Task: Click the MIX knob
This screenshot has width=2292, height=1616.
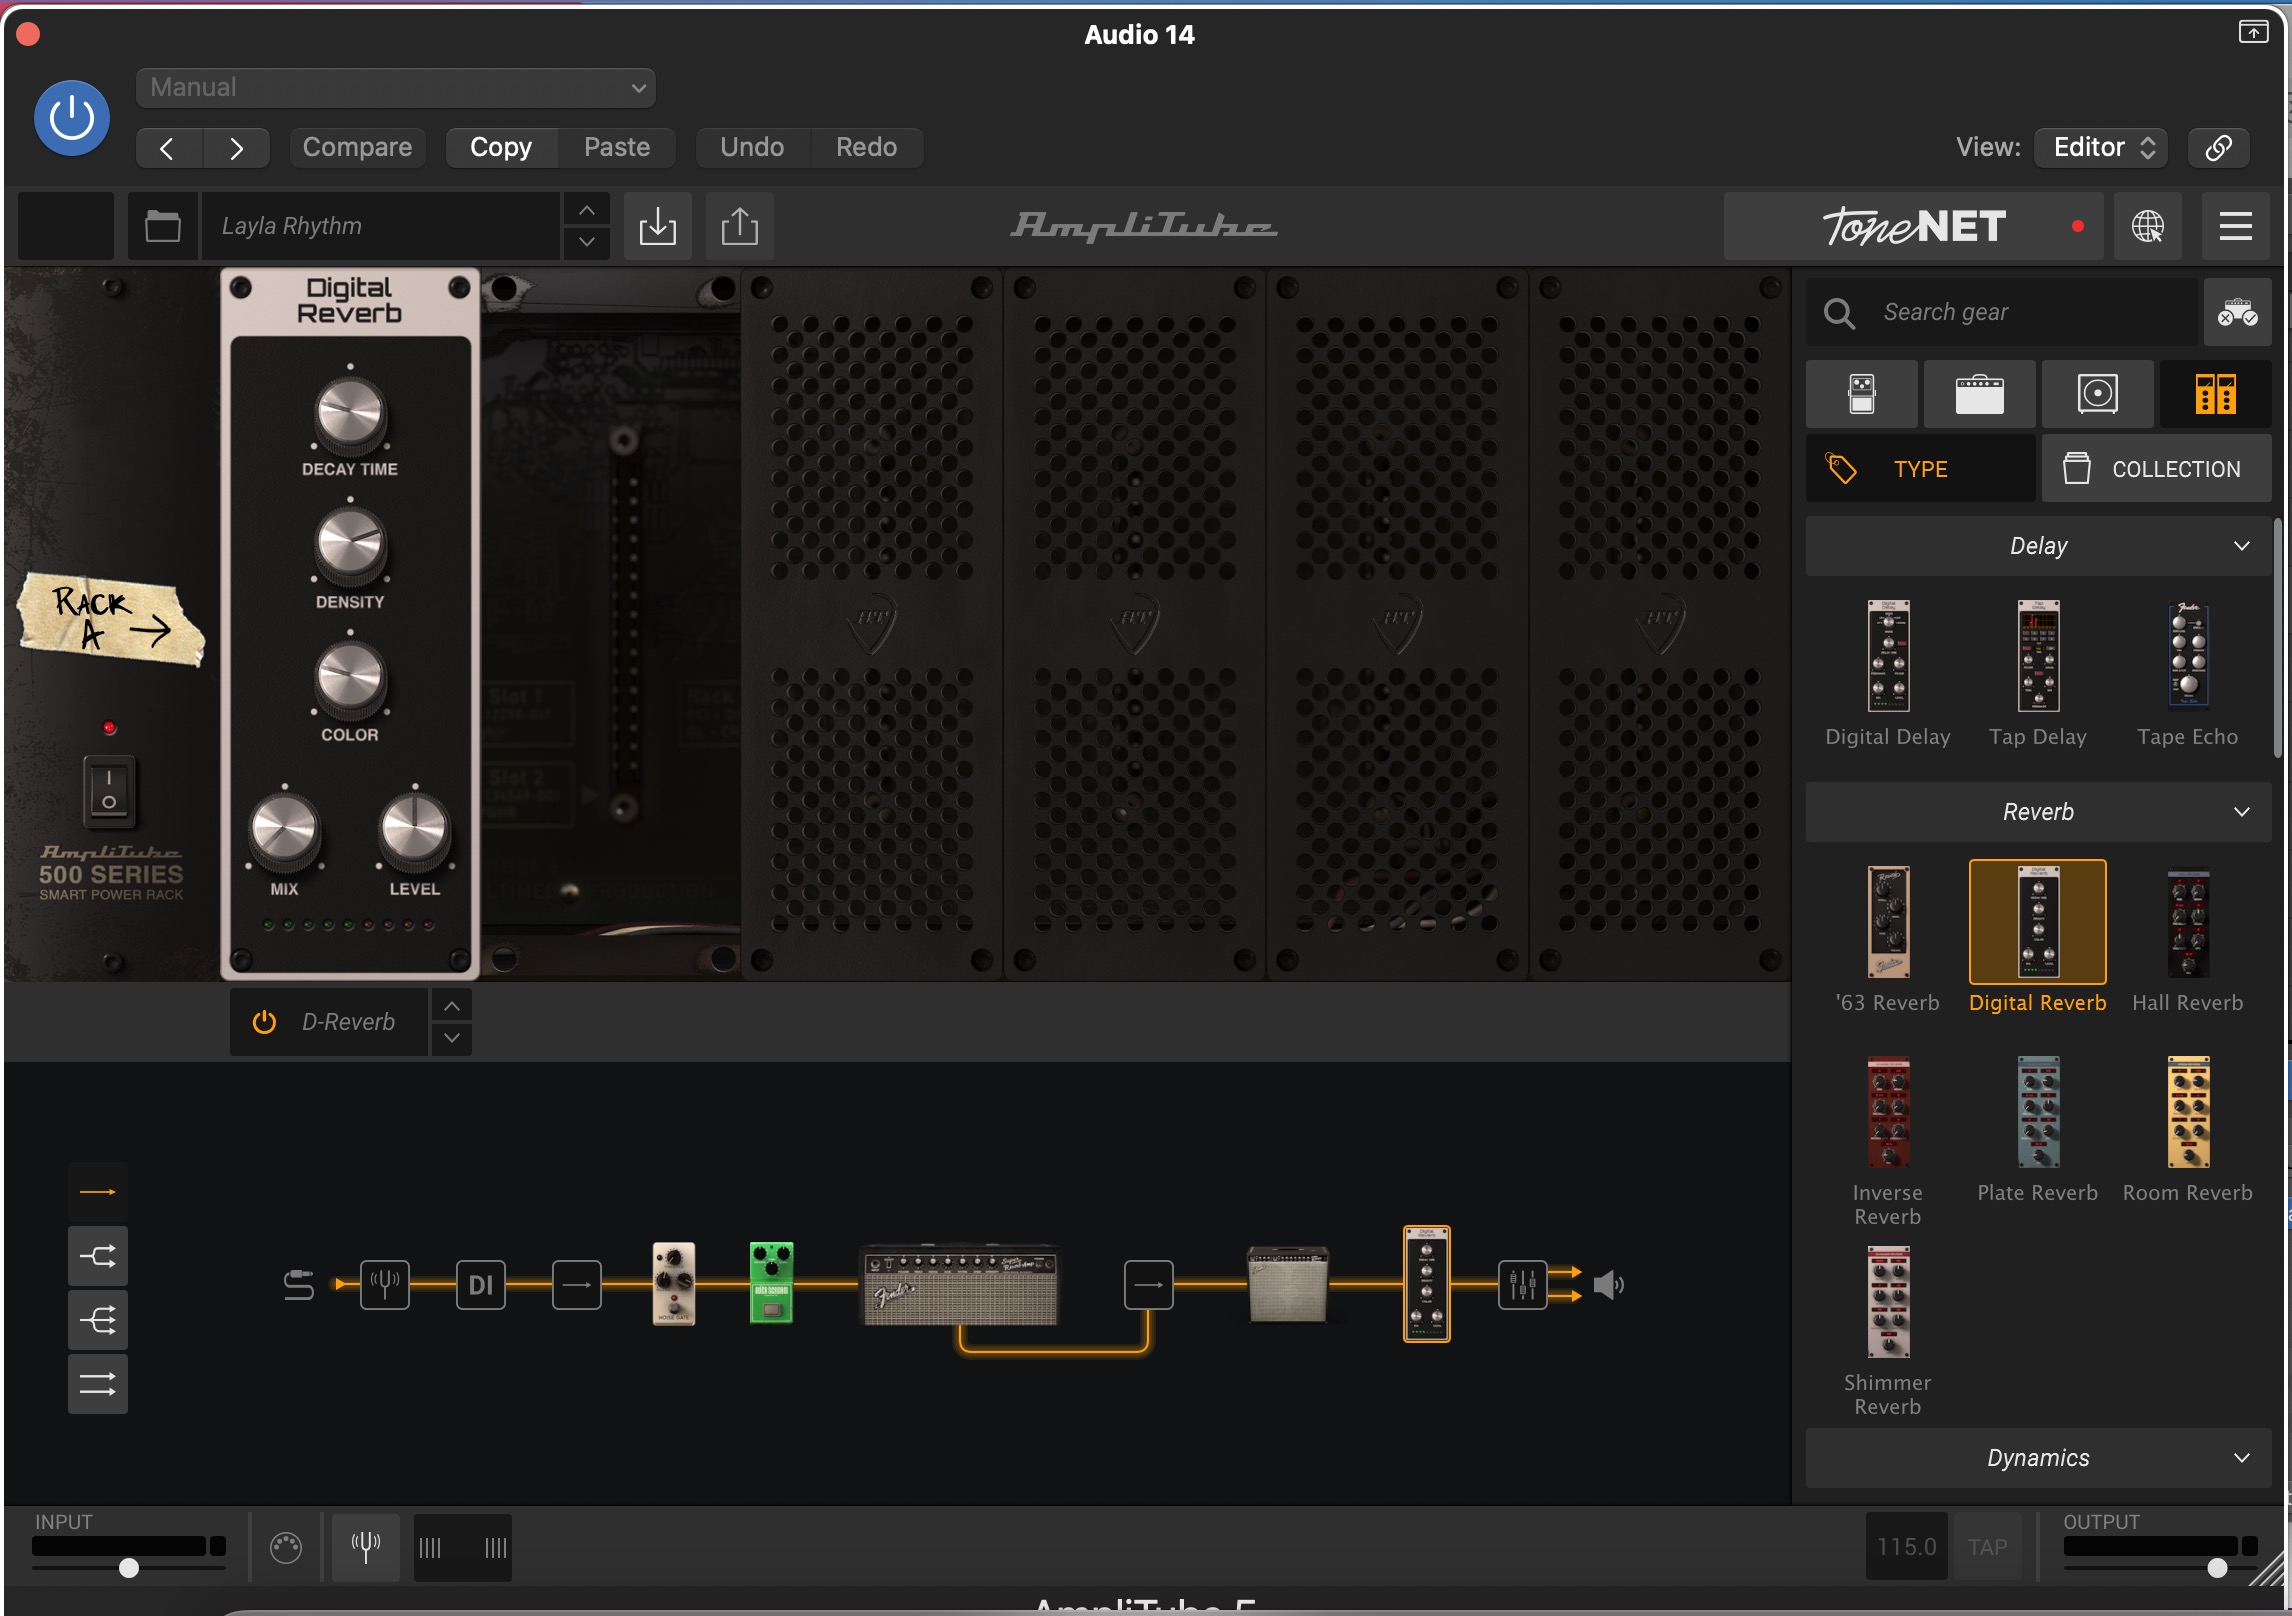Action: coord(284,831)
